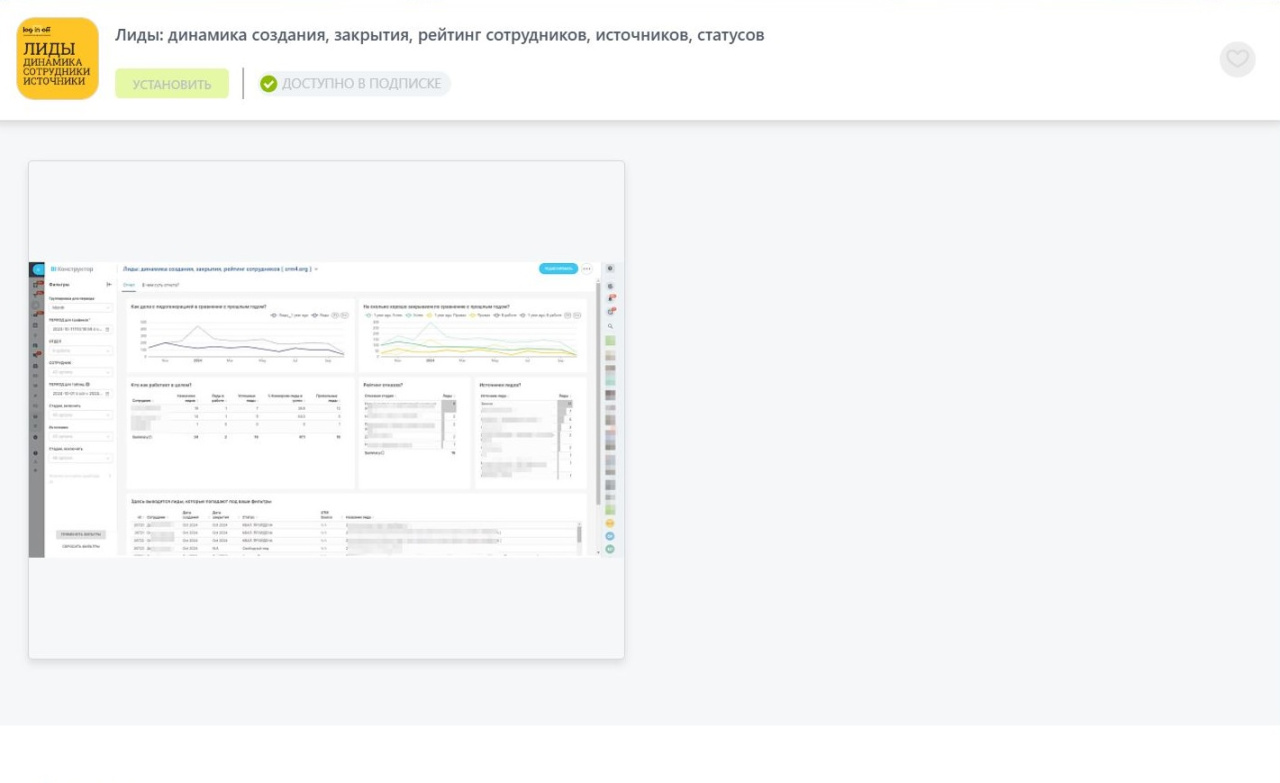Add the app to favorites with the heart icon

point(1237,59)
